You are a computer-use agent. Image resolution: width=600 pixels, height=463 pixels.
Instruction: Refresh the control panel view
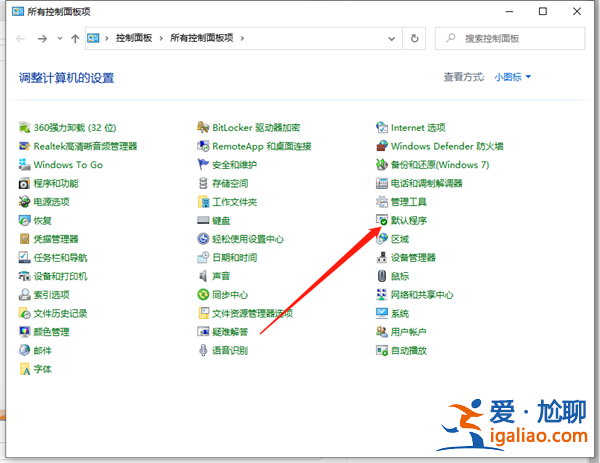click(x=414, y=39)
